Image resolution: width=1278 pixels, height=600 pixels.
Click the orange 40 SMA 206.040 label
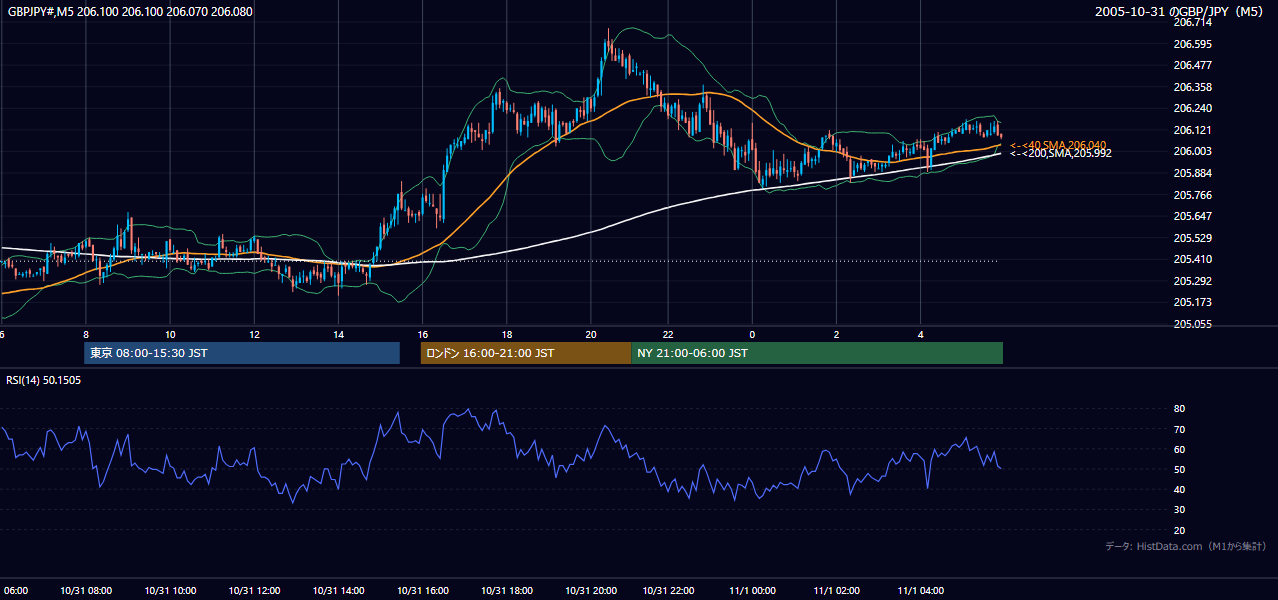point(1058,145)
